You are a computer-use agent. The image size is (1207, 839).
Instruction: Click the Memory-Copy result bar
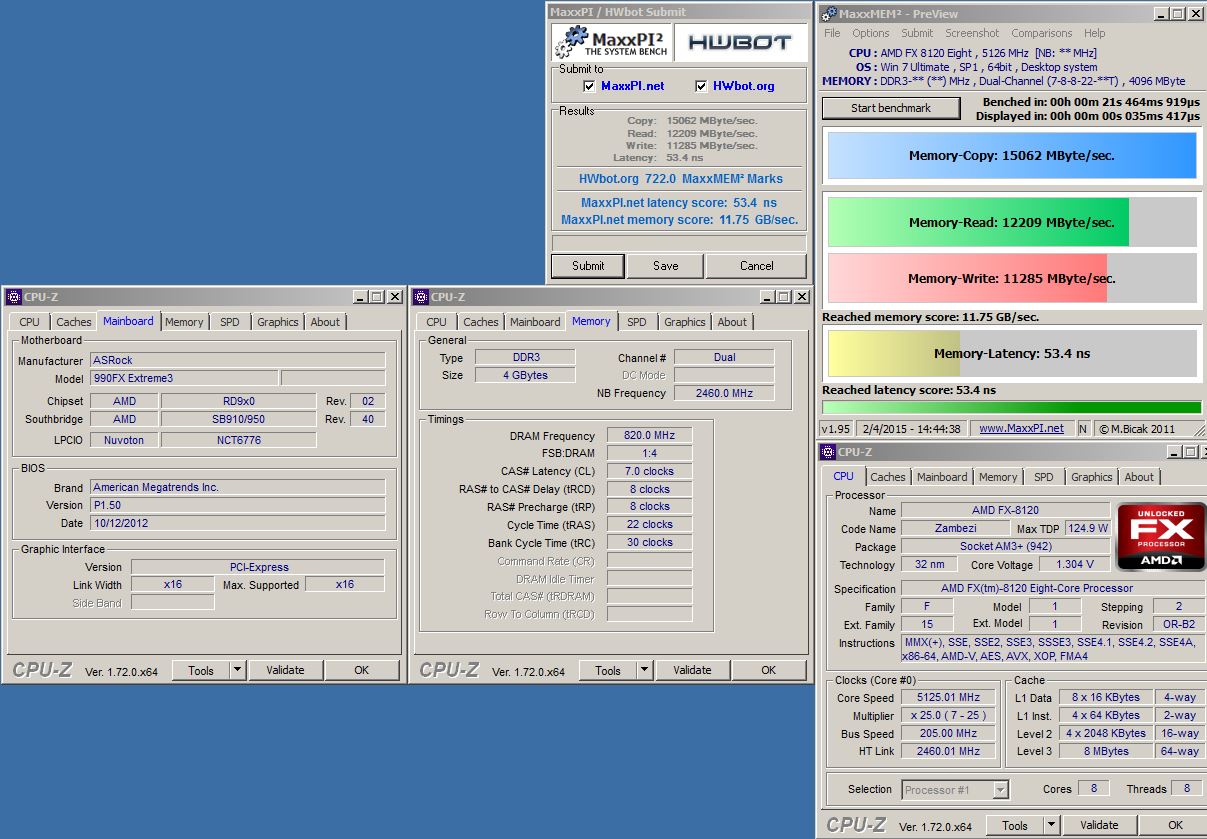(1012, 156)
